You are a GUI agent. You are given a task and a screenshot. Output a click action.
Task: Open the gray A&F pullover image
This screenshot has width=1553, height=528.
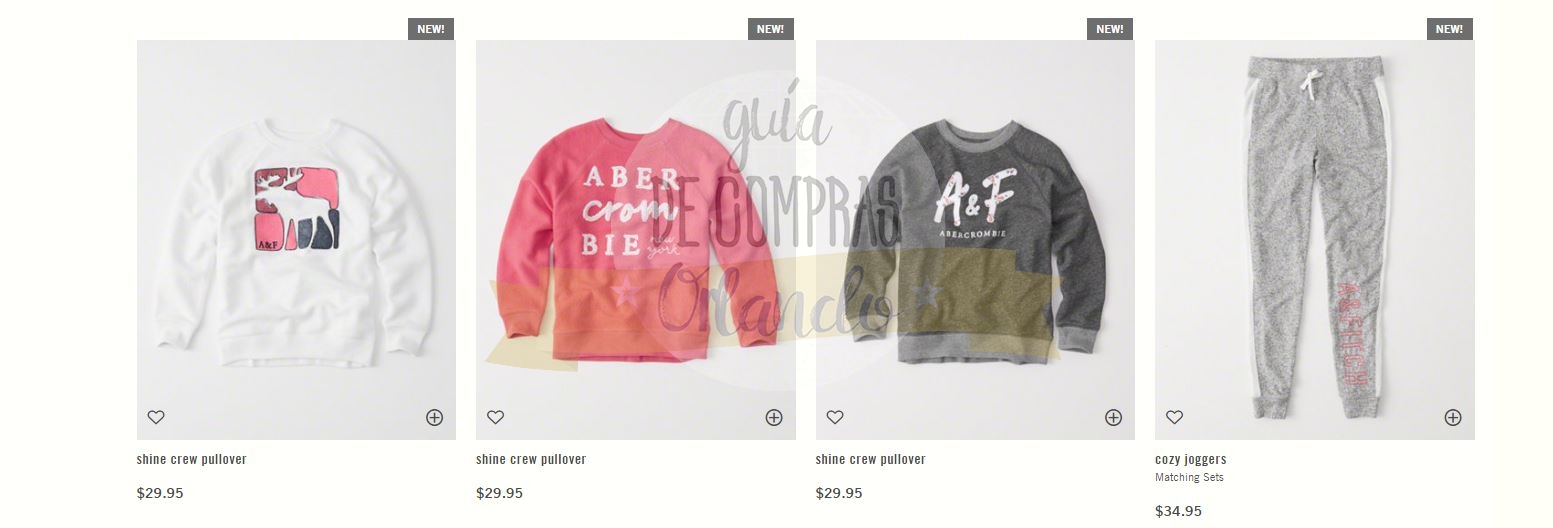point(975,240)
